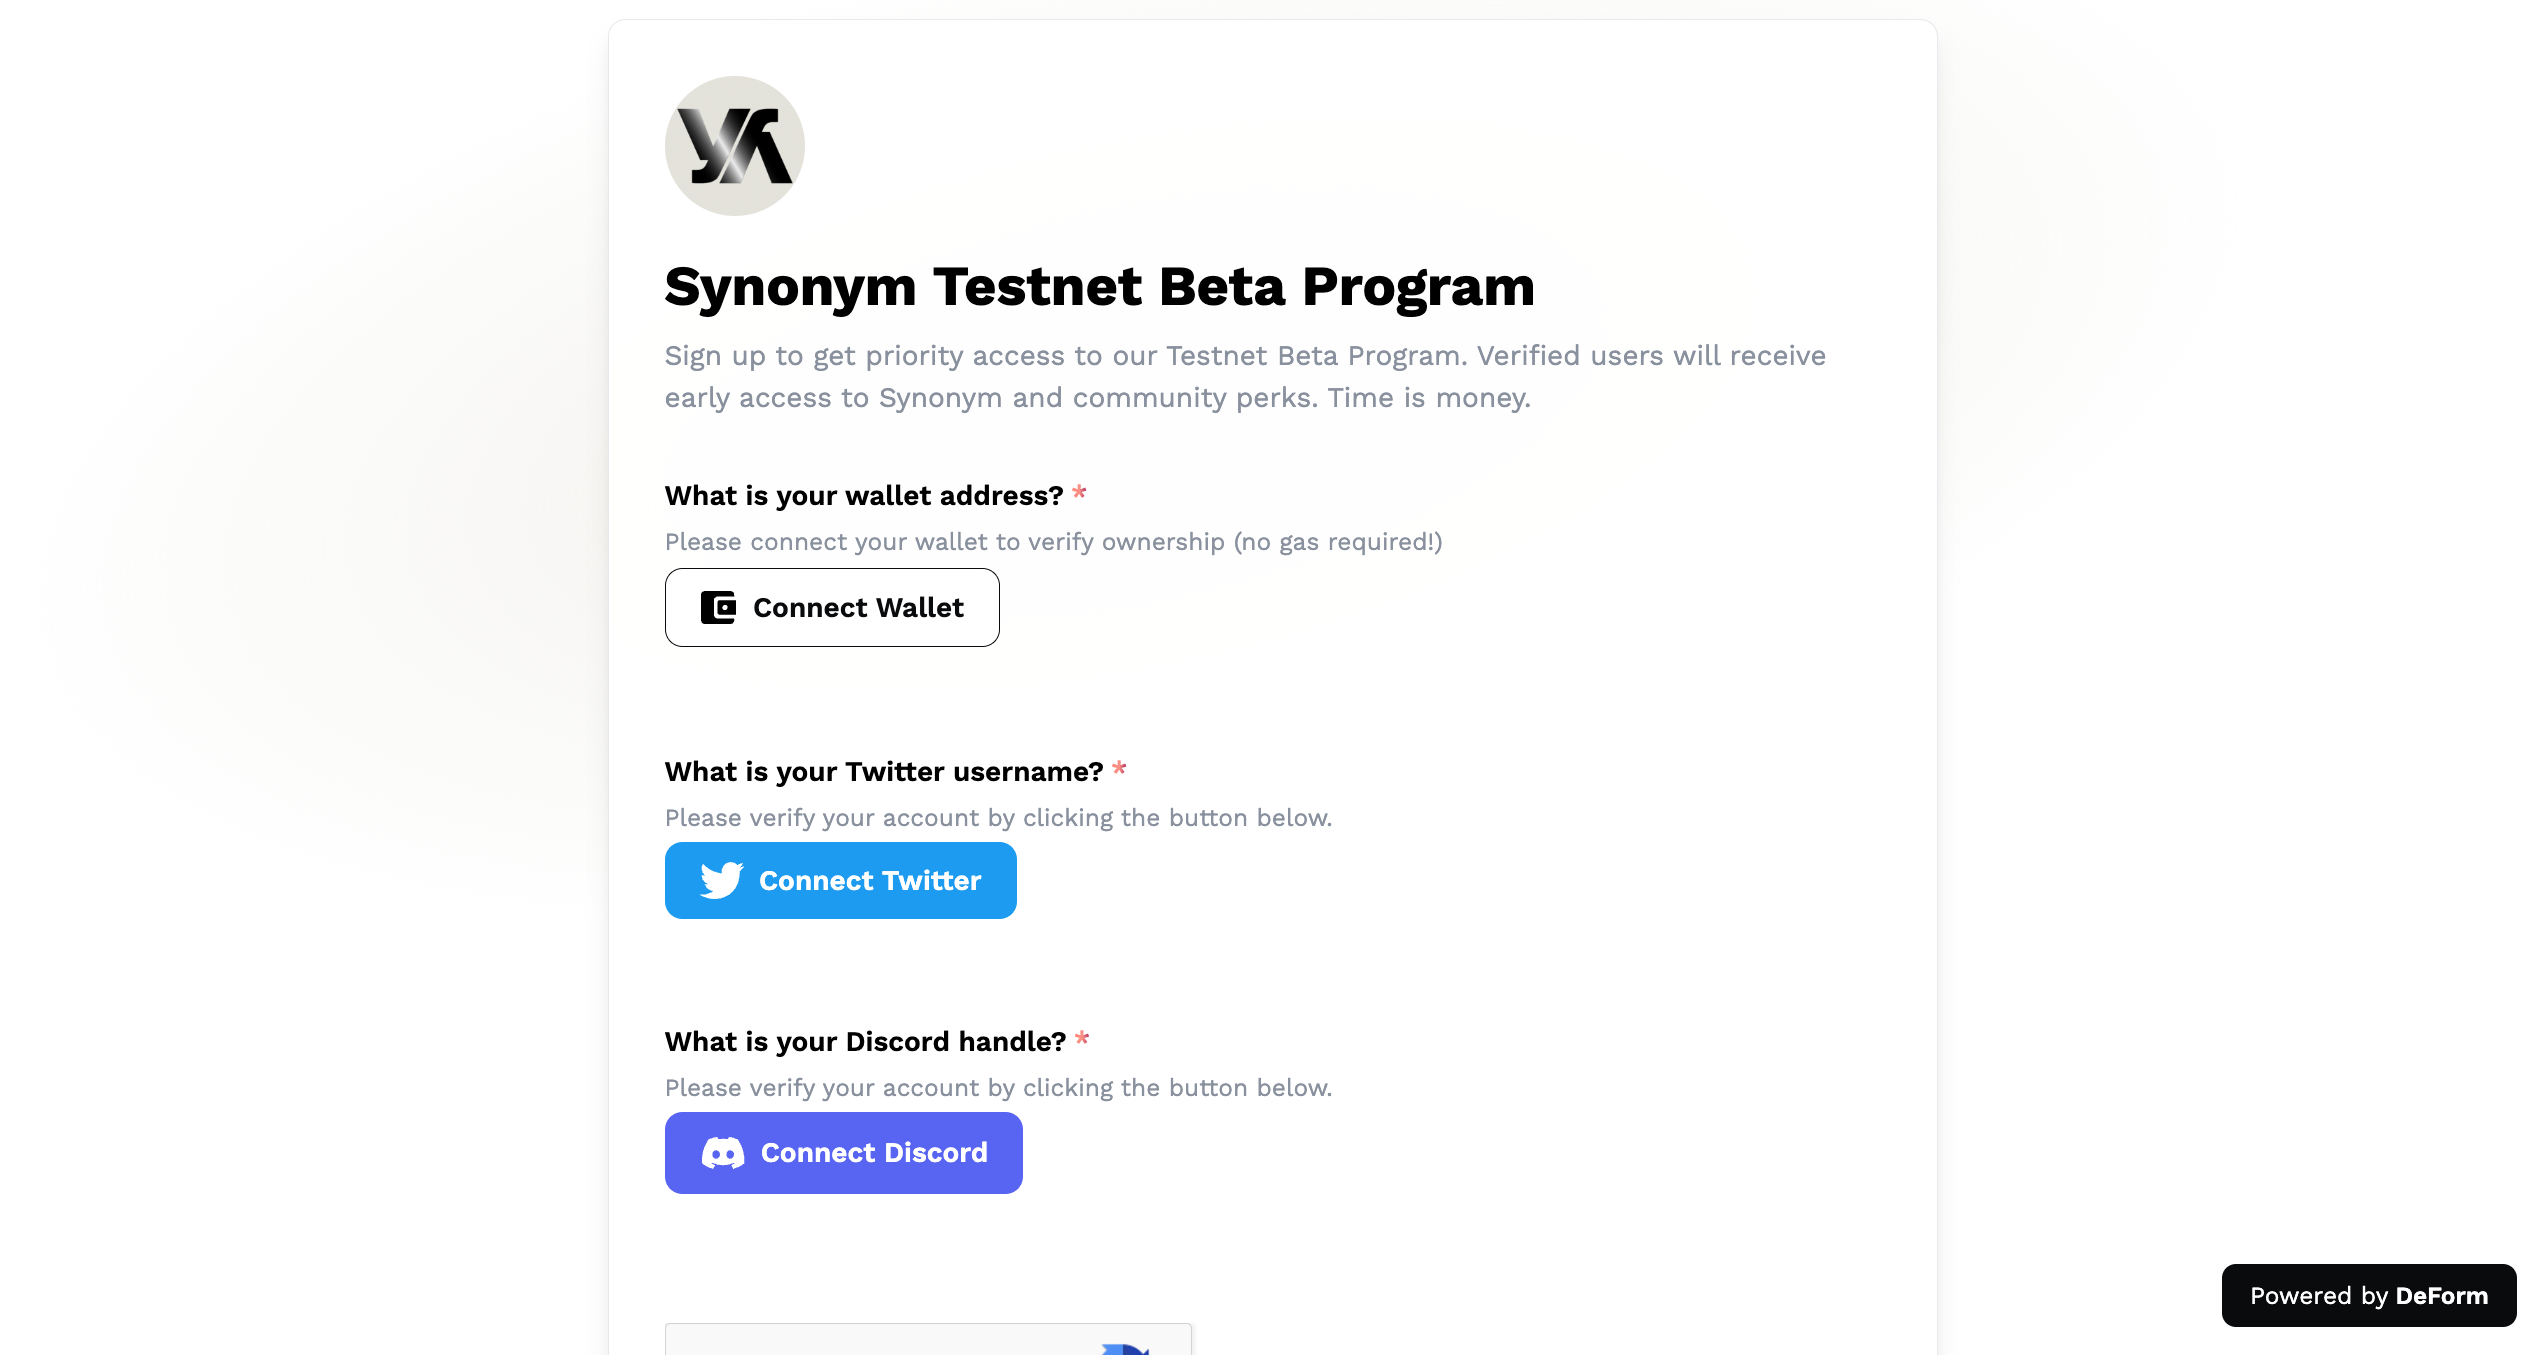2545x1355 pixels.
Task: Click the wallet ownership helper text
Action: [1053, 542]
